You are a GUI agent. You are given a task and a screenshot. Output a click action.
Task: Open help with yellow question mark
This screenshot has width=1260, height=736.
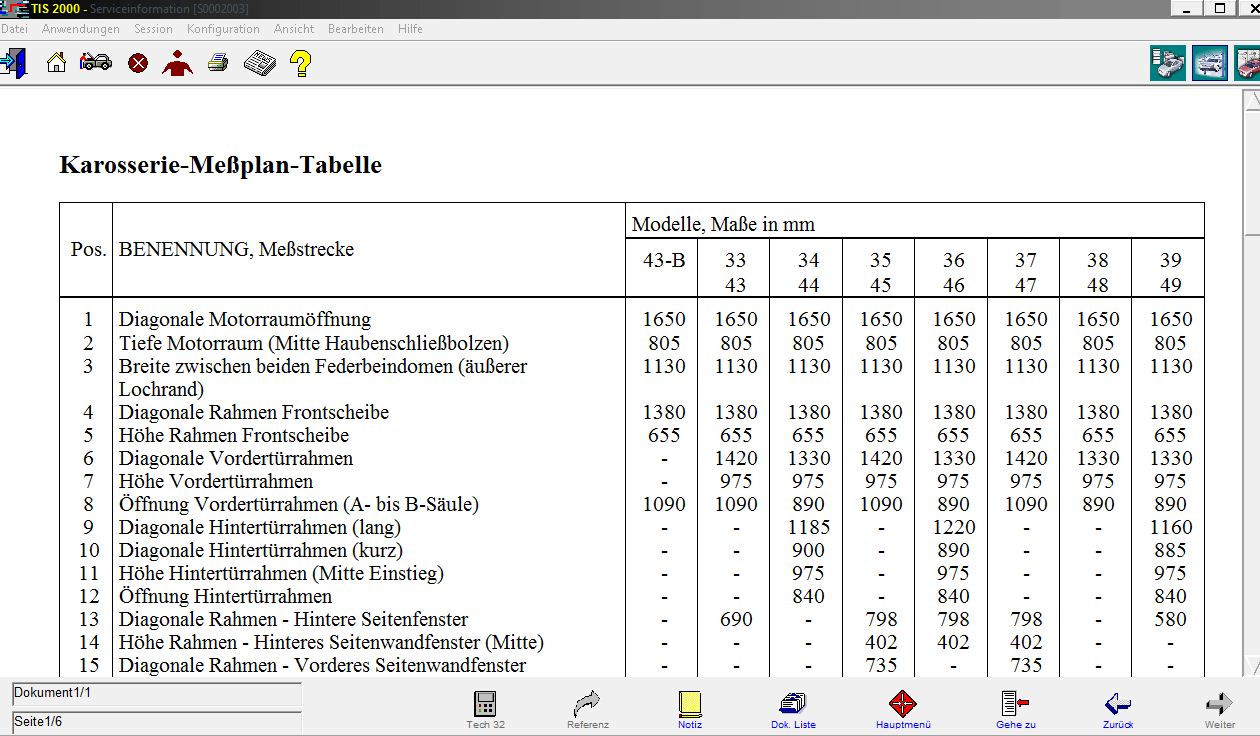click(x=301, y=64)
